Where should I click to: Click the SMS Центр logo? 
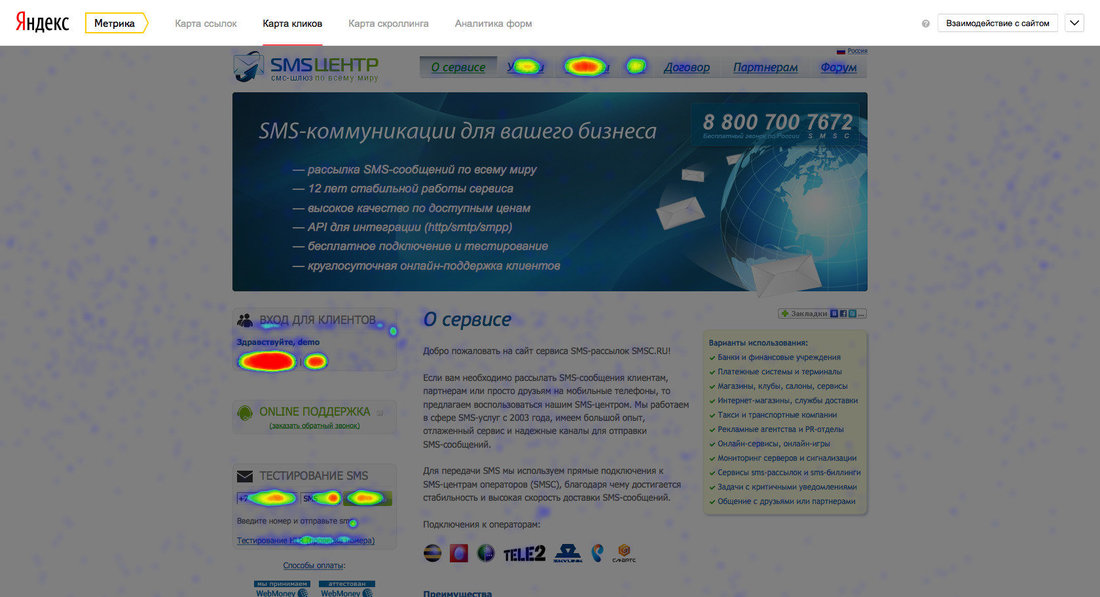click(x=307, y=67)
